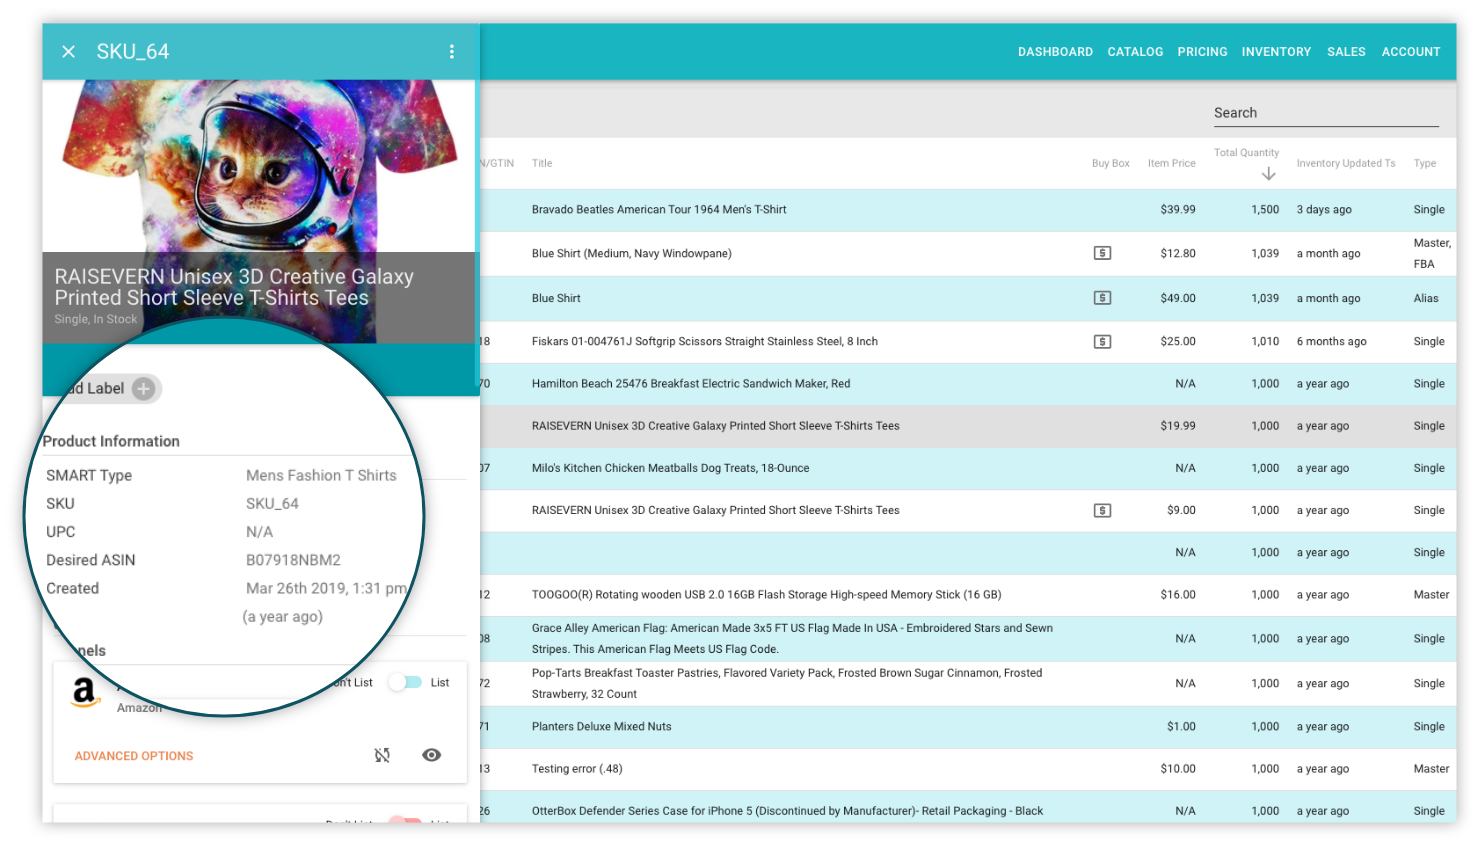Click the Buy Box icon on the $9.00 RAISEVERN row
Screen dimensions: 1479x845
[x=1102, y=511]
